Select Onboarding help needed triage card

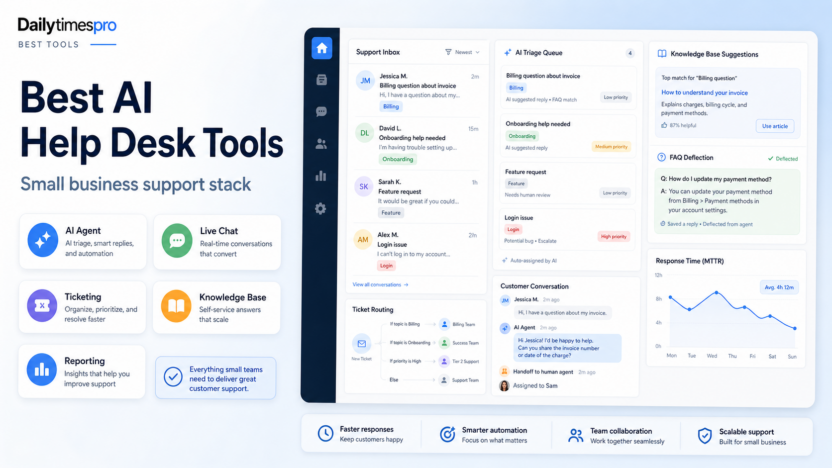[568, 136]
